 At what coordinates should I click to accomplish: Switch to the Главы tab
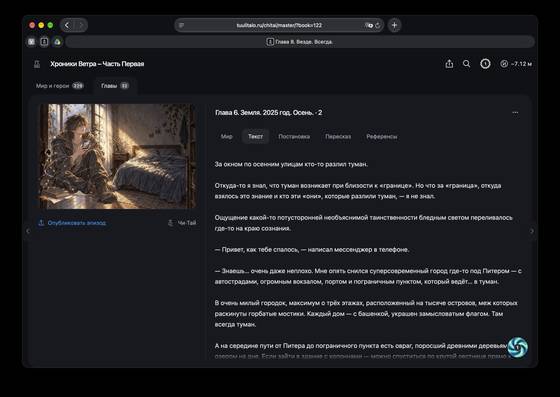(x=114, y=86)
